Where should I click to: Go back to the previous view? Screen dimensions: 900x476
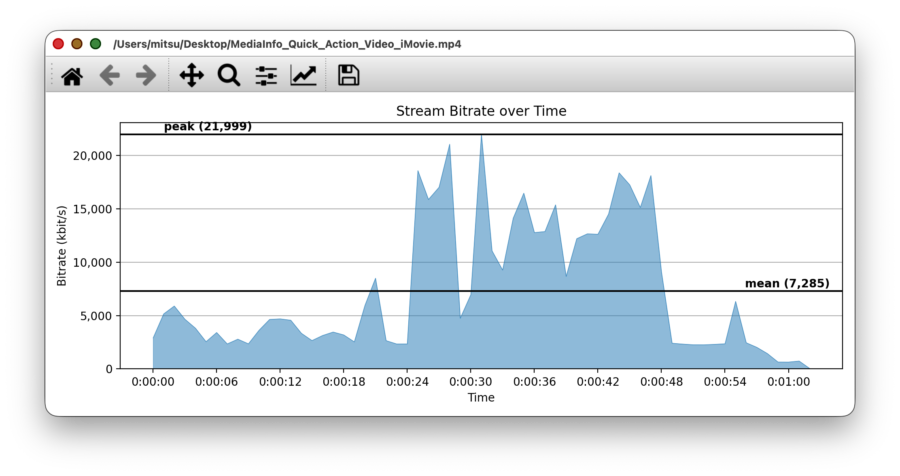click(x=109, y=76)
